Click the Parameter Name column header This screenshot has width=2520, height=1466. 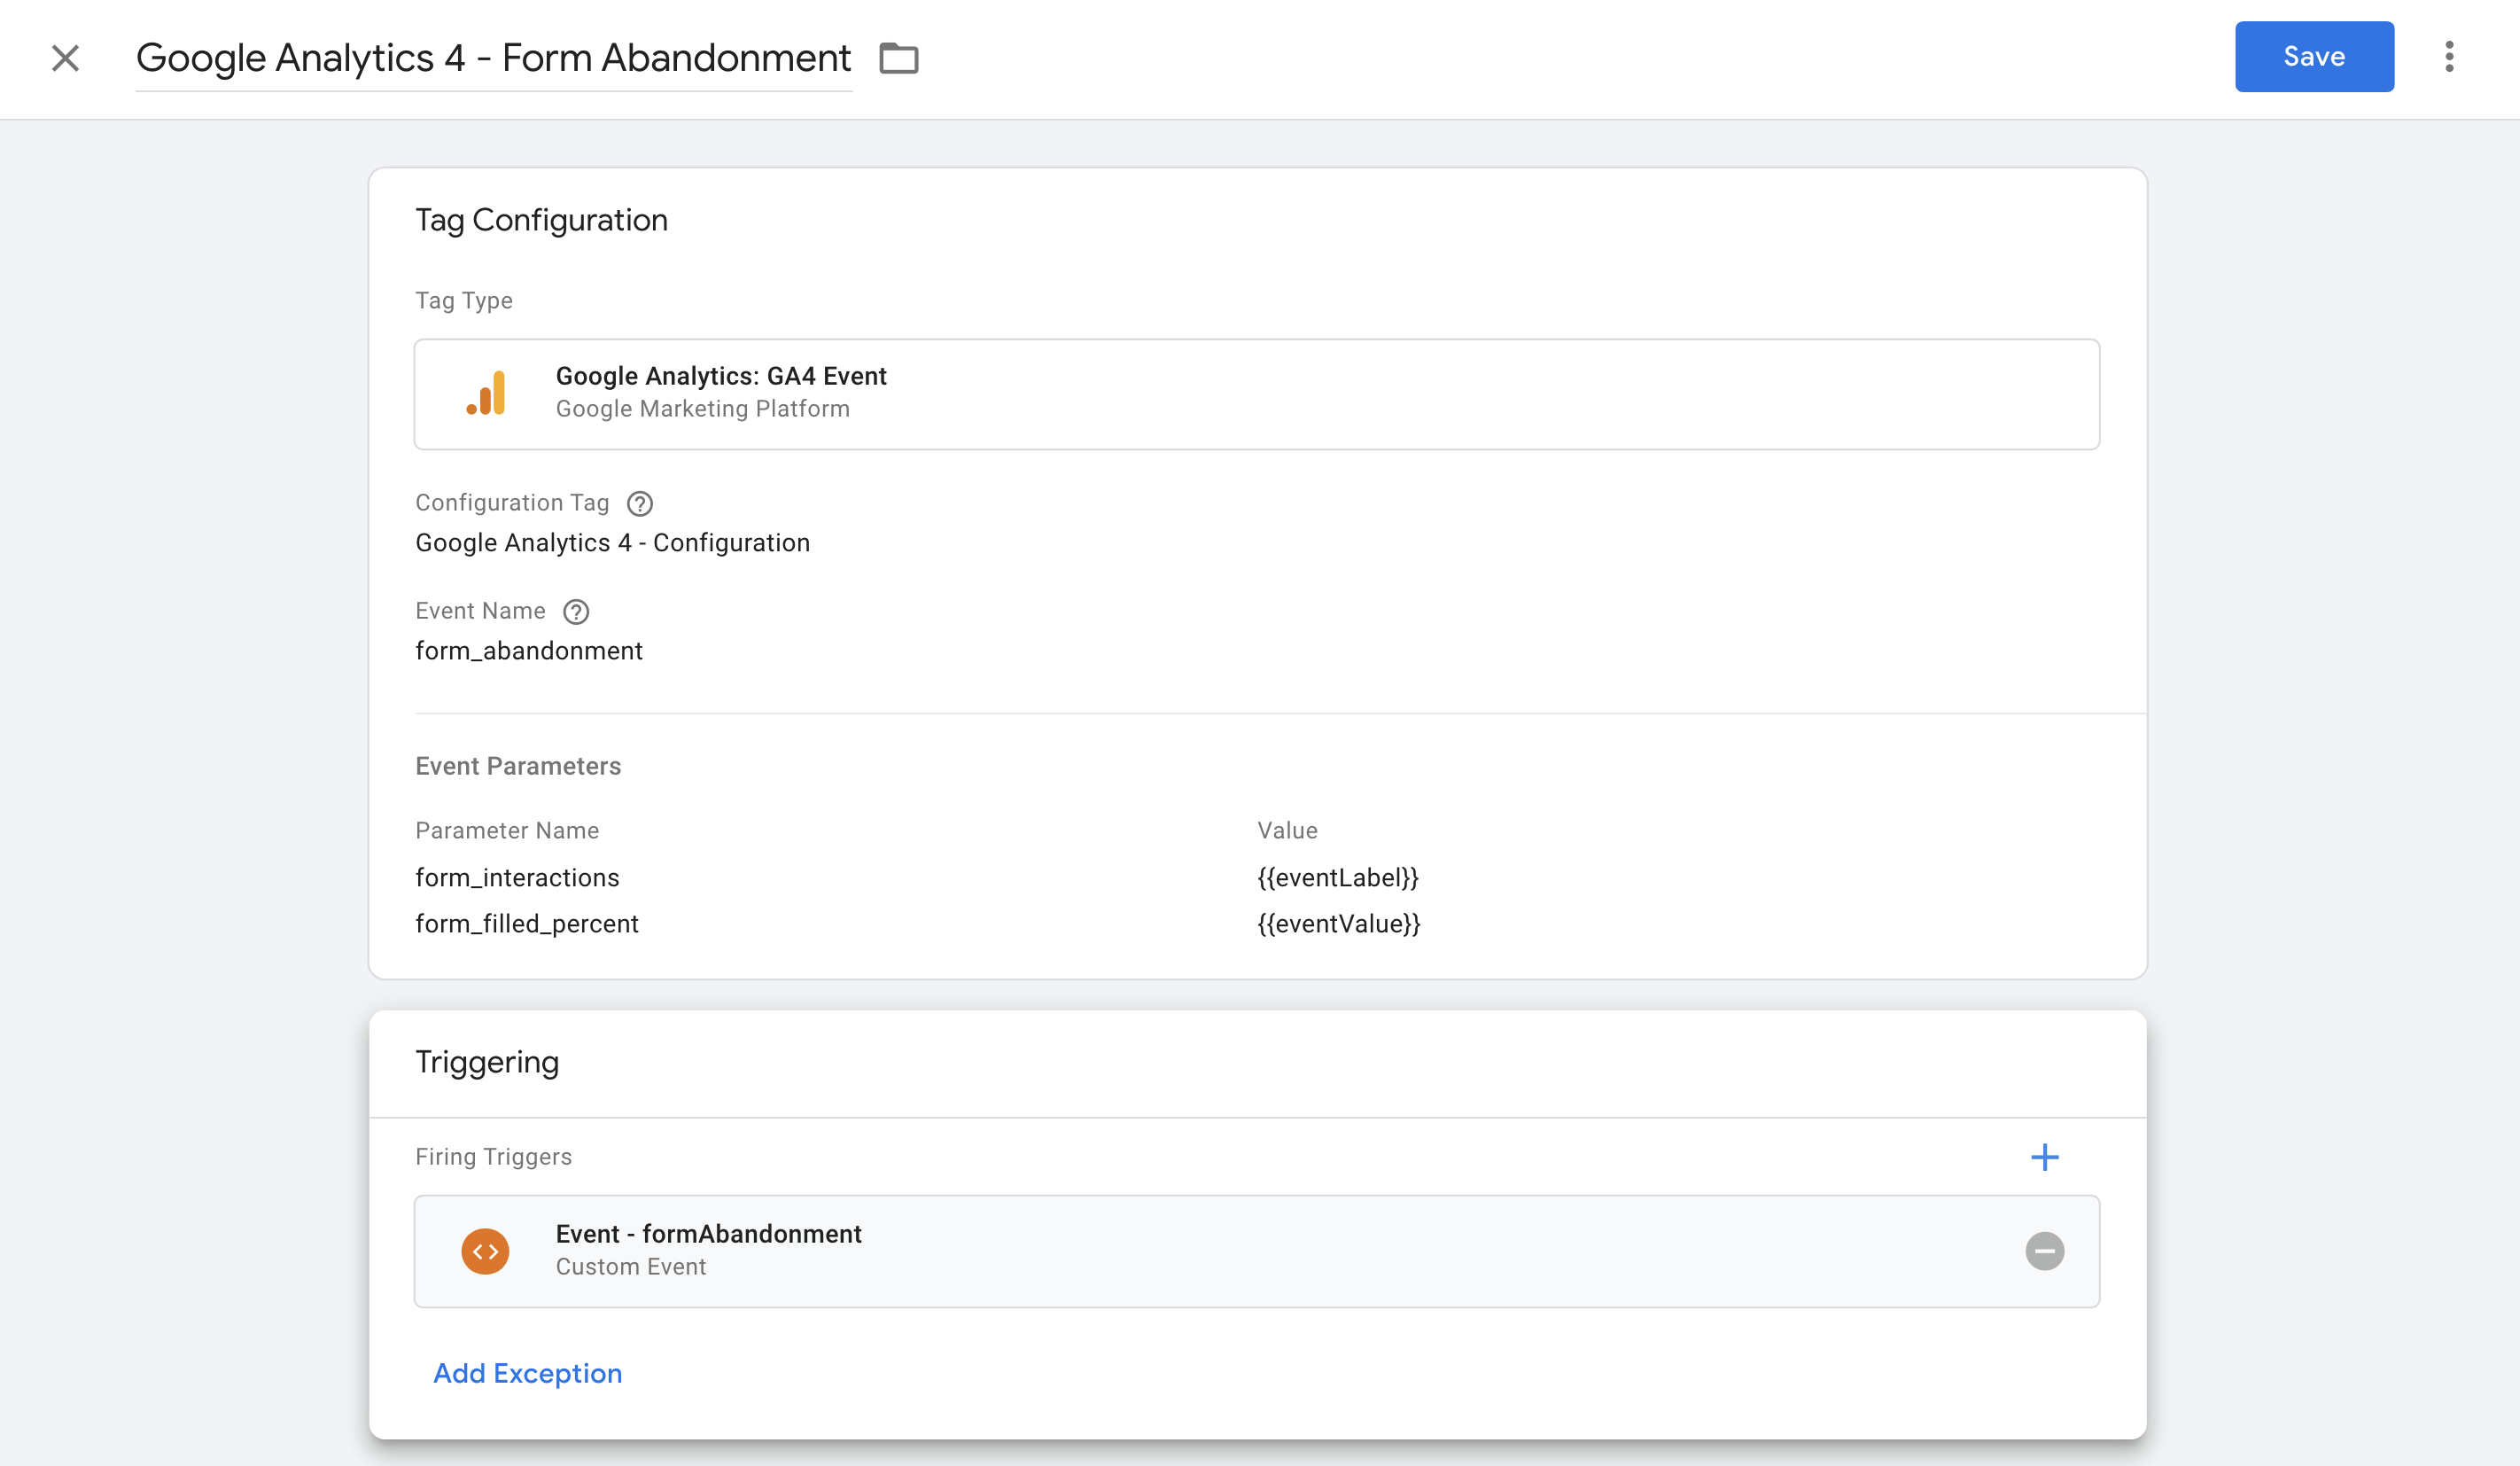(x=507, y=831)
